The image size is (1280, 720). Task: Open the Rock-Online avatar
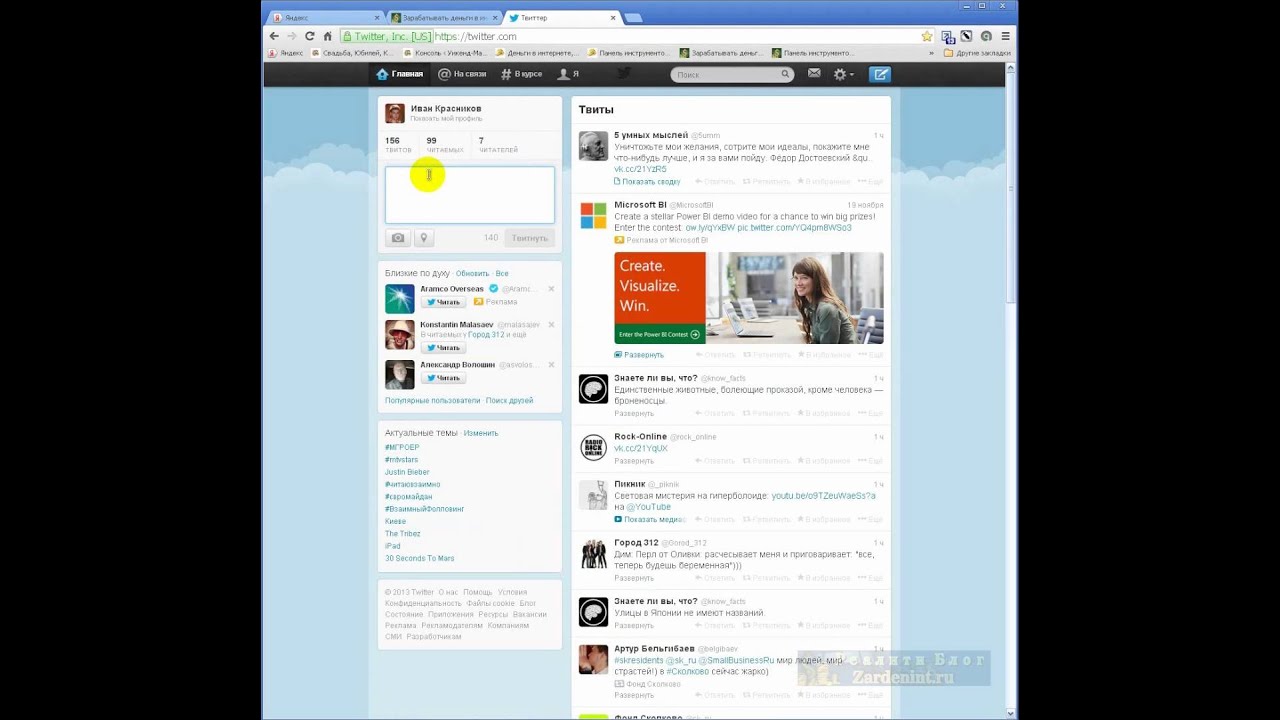594,447
